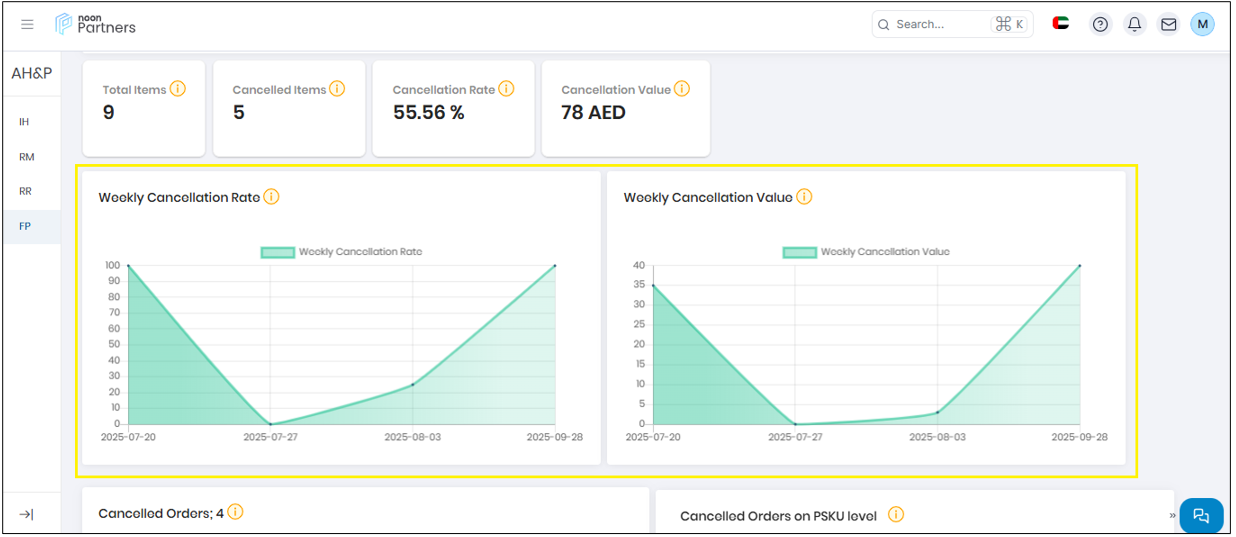Click info icon by Weekly Cancellation Value title
The image size is (1236, 537).
click(804, 197)
